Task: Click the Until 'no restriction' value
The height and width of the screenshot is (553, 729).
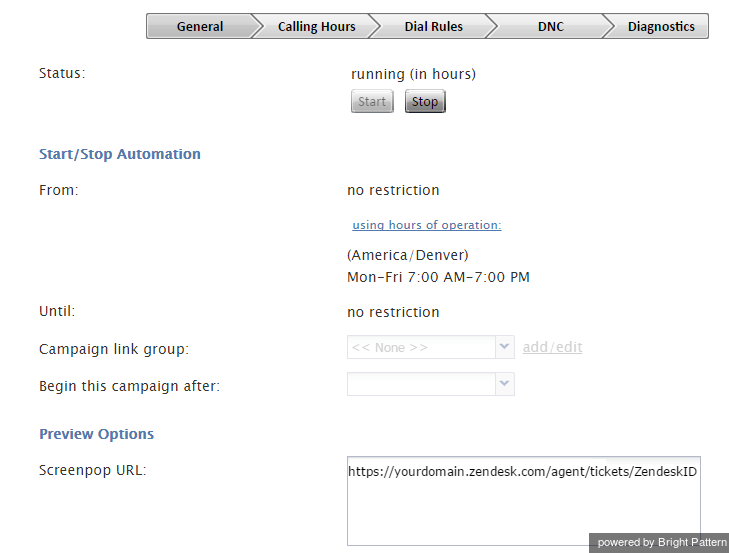Action: pyautogui.click(x=393, y=312)
